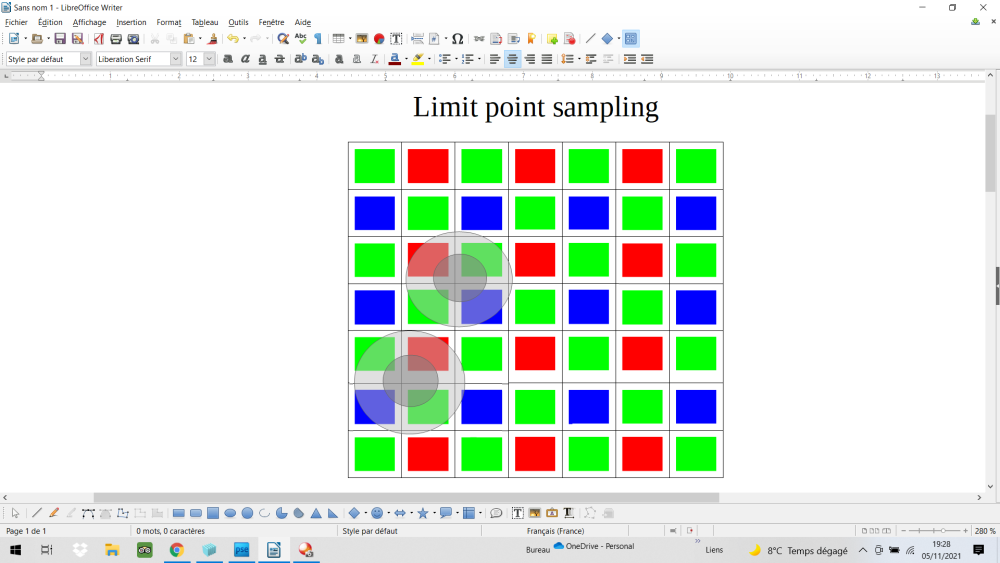
Task: Open the Tableau menu
Action: pos(204,22)
